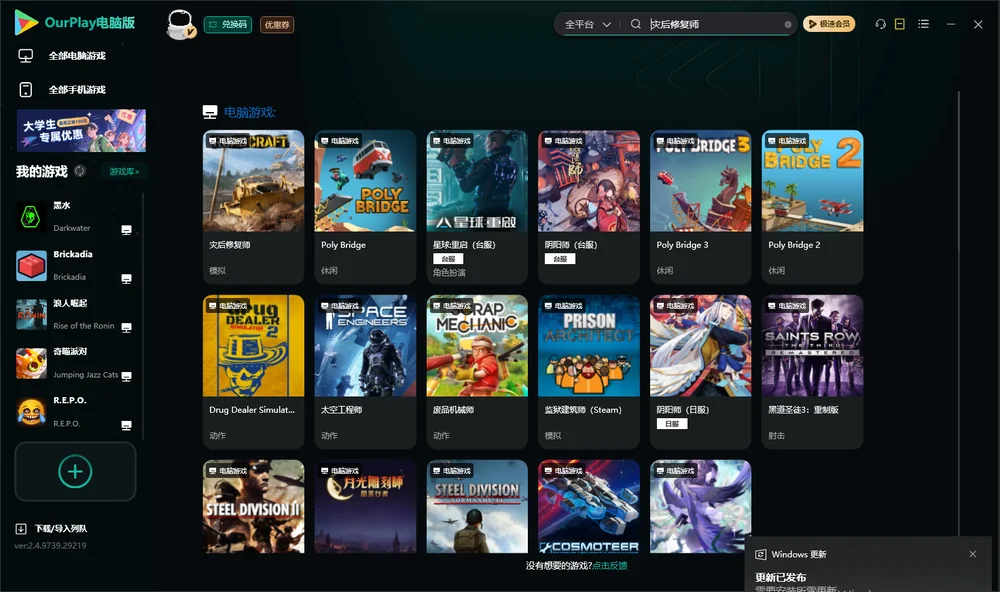This screenshot has height=592, width=1000.
Task: Click the PC icon on the Darkwater row
Action: [x=126, y=230]
